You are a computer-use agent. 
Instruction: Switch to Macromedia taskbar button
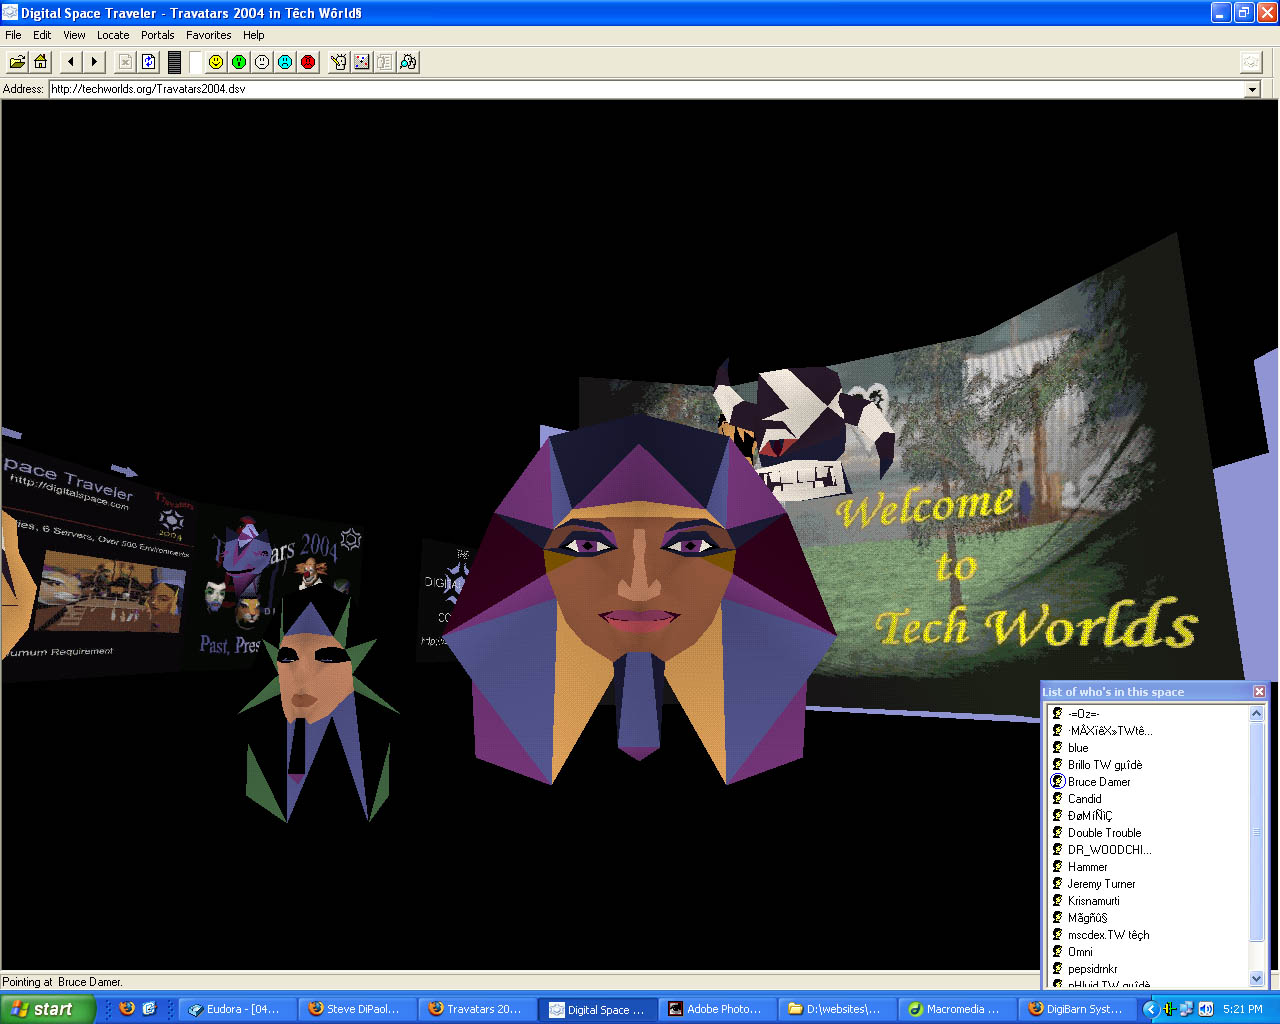(958, 1009)
